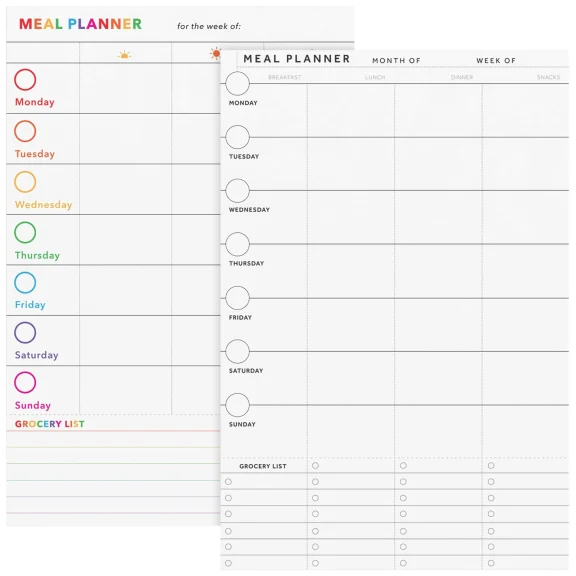Mark the pink Sunday circle

pyautogui.click(x=25, y=382)
